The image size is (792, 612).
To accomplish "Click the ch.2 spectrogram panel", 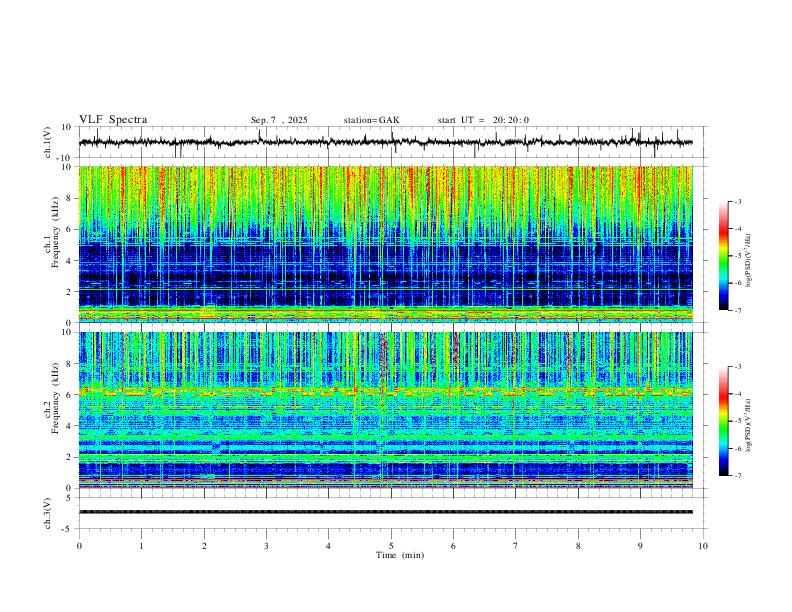I will point(386,410).
